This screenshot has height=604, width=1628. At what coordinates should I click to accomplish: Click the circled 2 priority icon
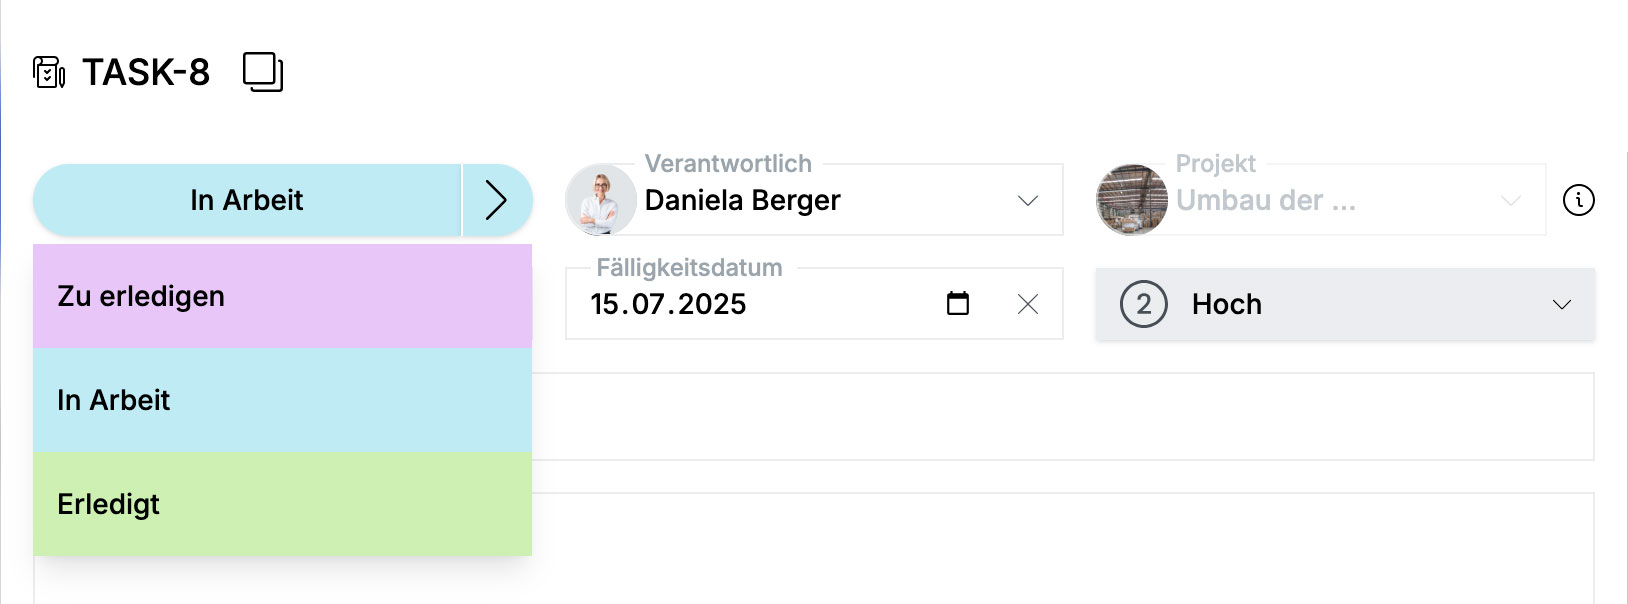click(1144, 304)
